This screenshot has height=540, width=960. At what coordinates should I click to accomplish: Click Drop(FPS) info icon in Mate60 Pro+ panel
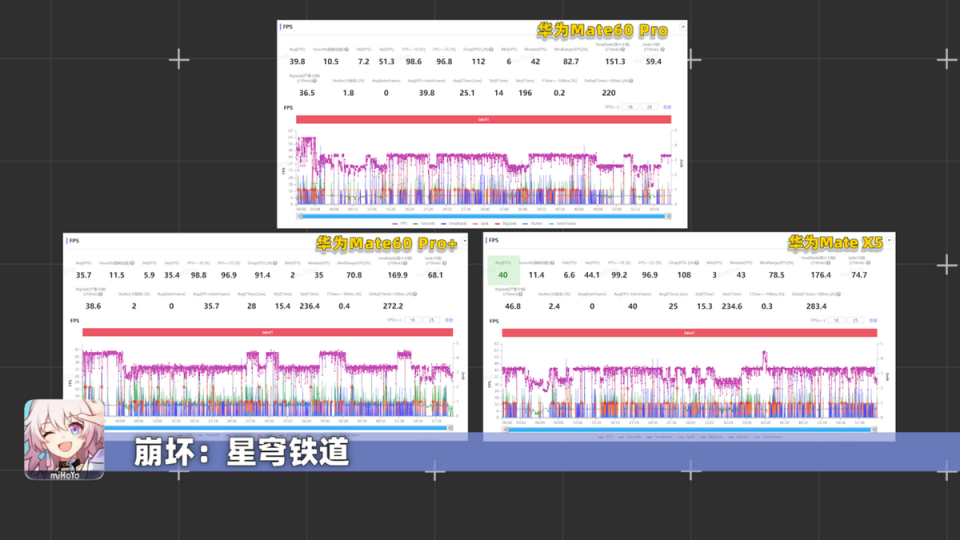(x=276, y=263)
